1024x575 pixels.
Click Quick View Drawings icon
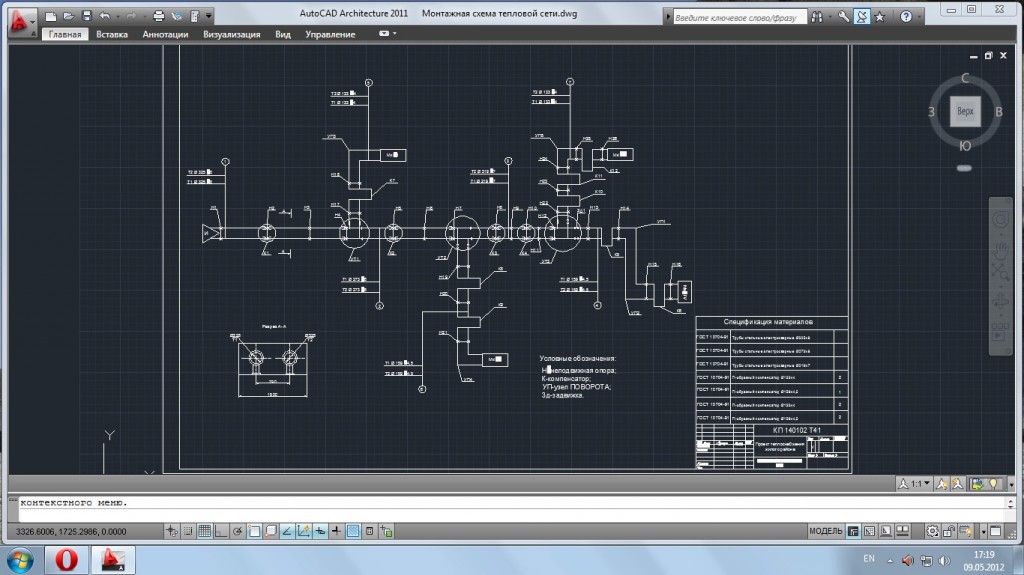[x=903, y=531]
